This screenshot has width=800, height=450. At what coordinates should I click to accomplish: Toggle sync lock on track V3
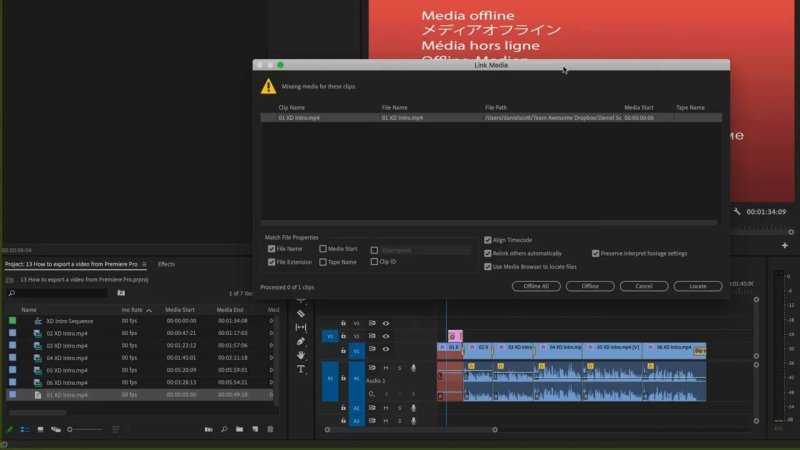(372, 323)
